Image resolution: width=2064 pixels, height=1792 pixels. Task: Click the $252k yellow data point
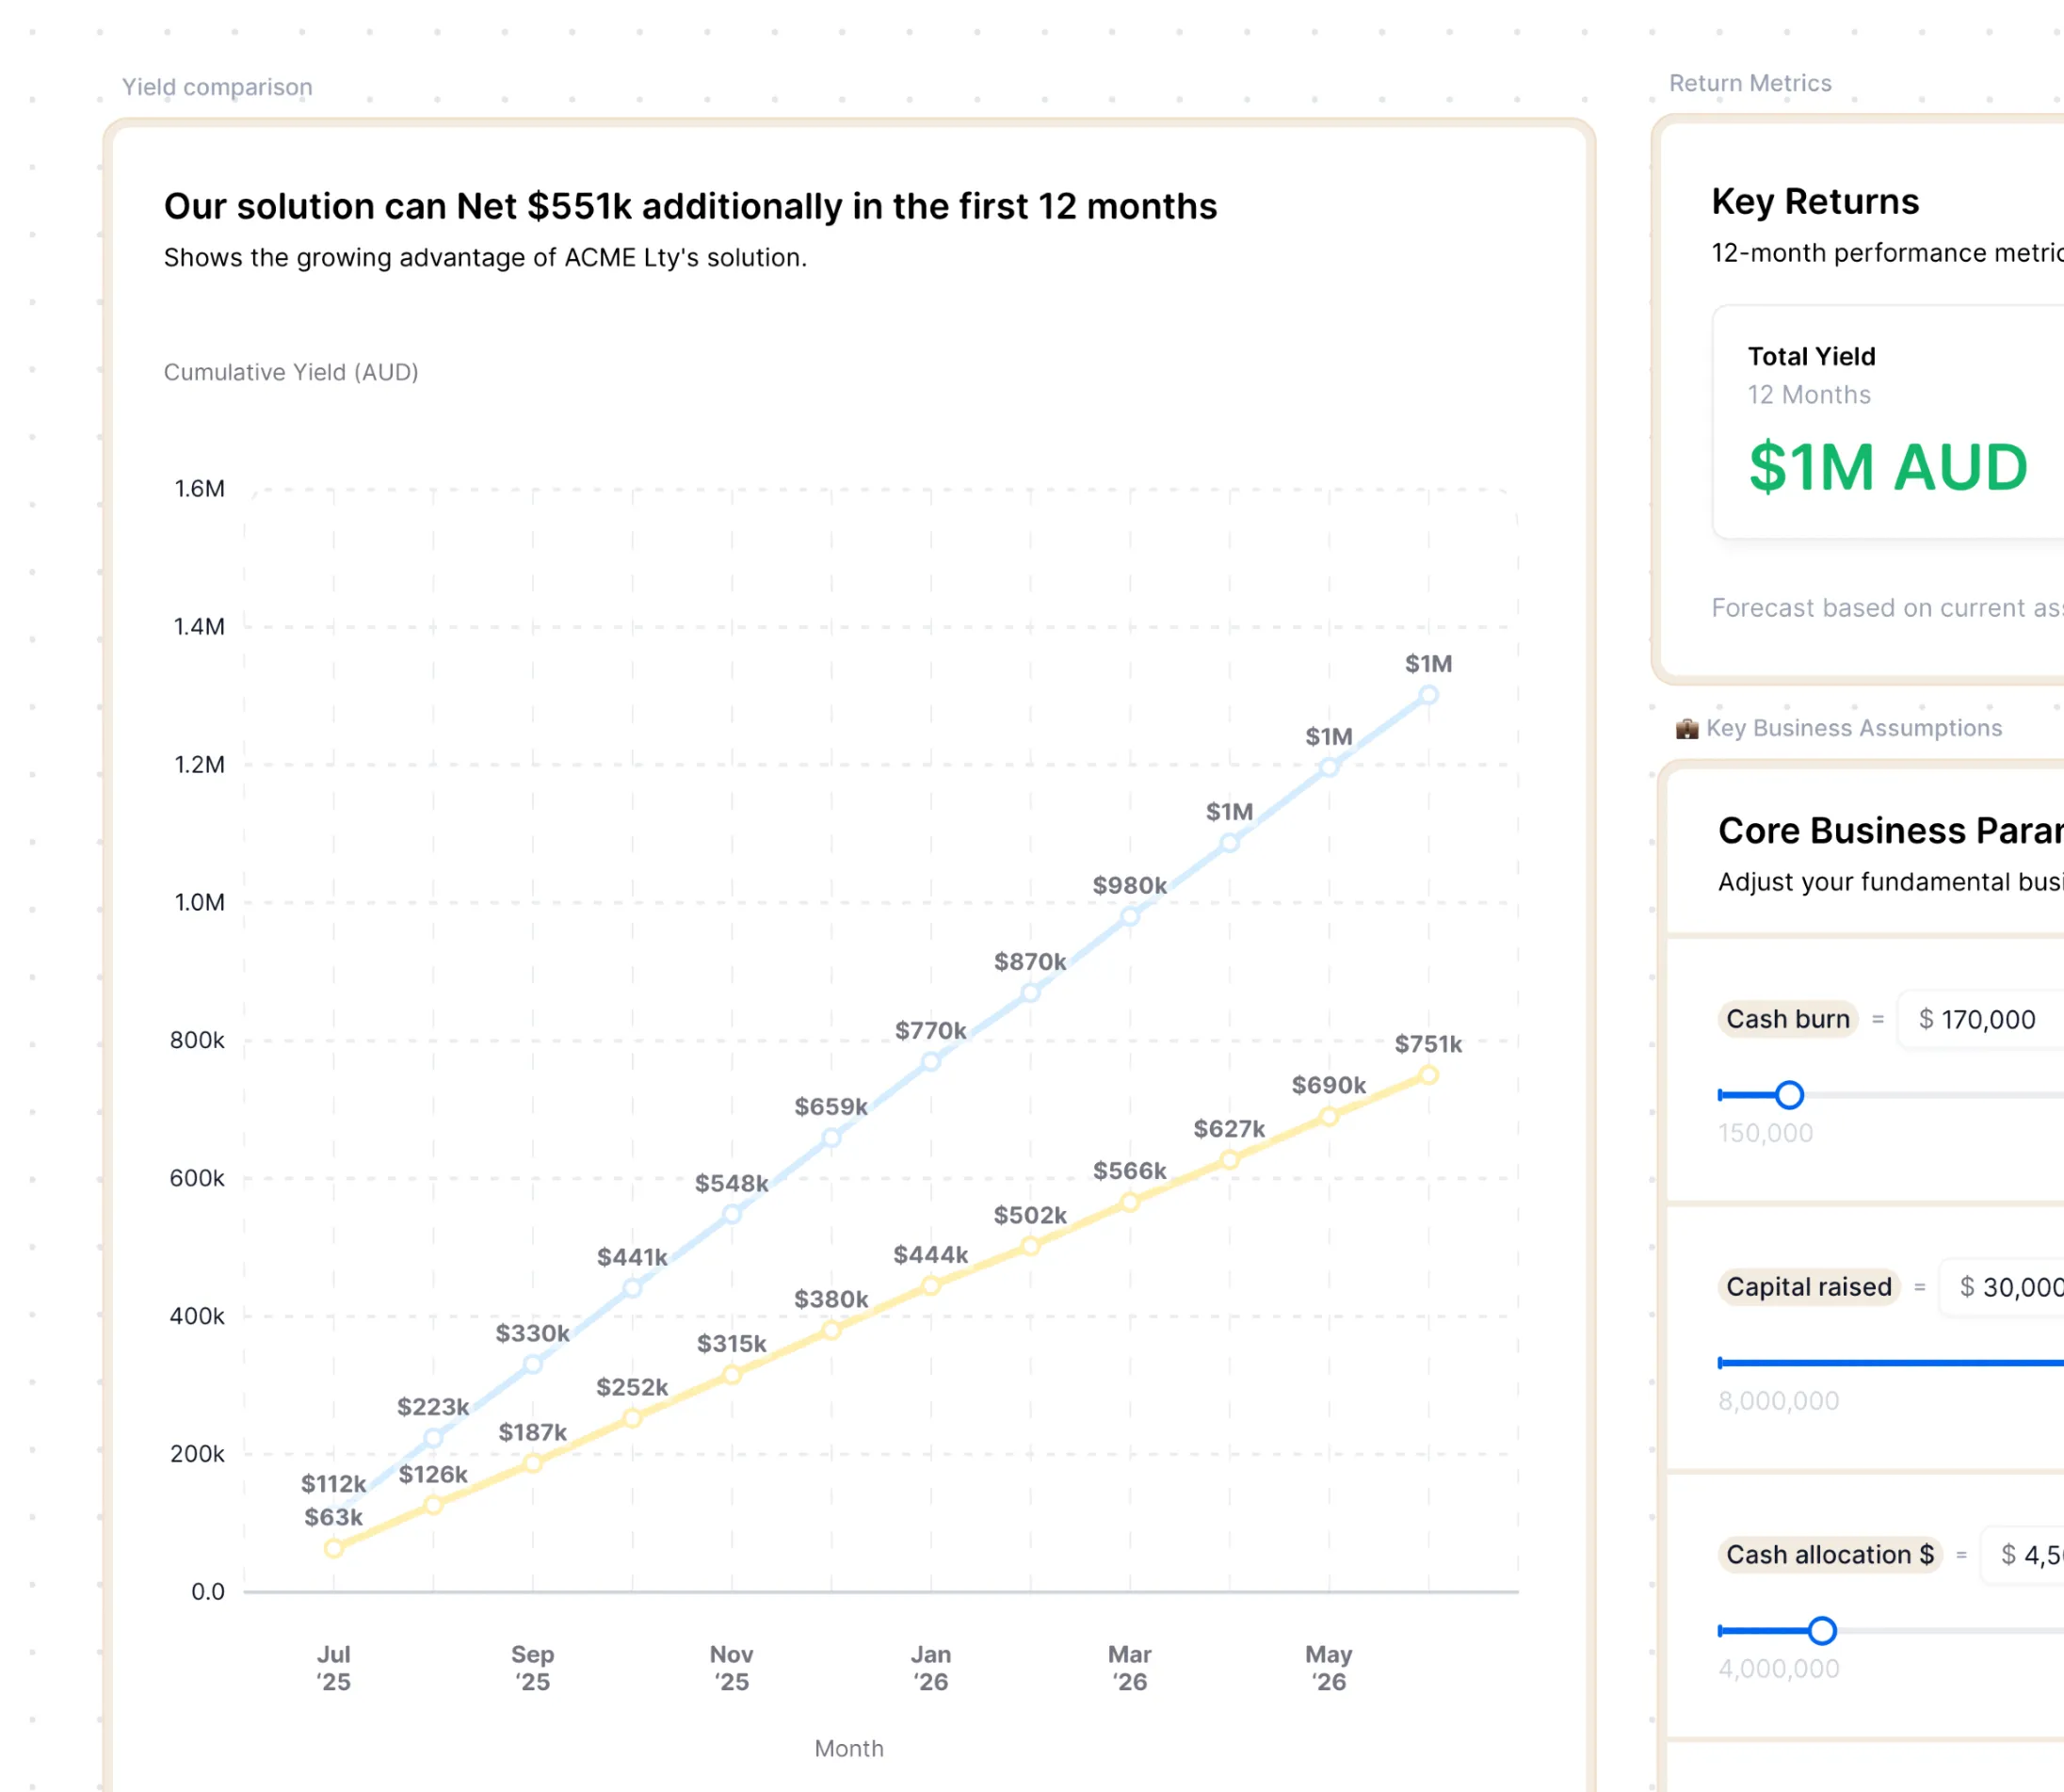click(632, 1418)
